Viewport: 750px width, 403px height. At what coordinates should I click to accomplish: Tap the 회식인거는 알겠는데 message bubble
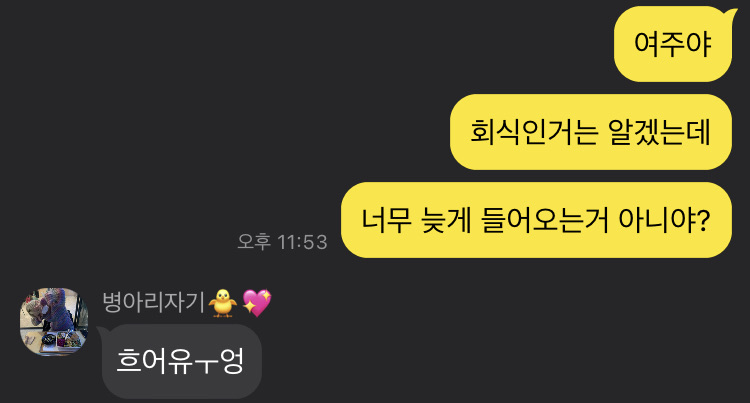pyautogui.click(x=591, y=132)
